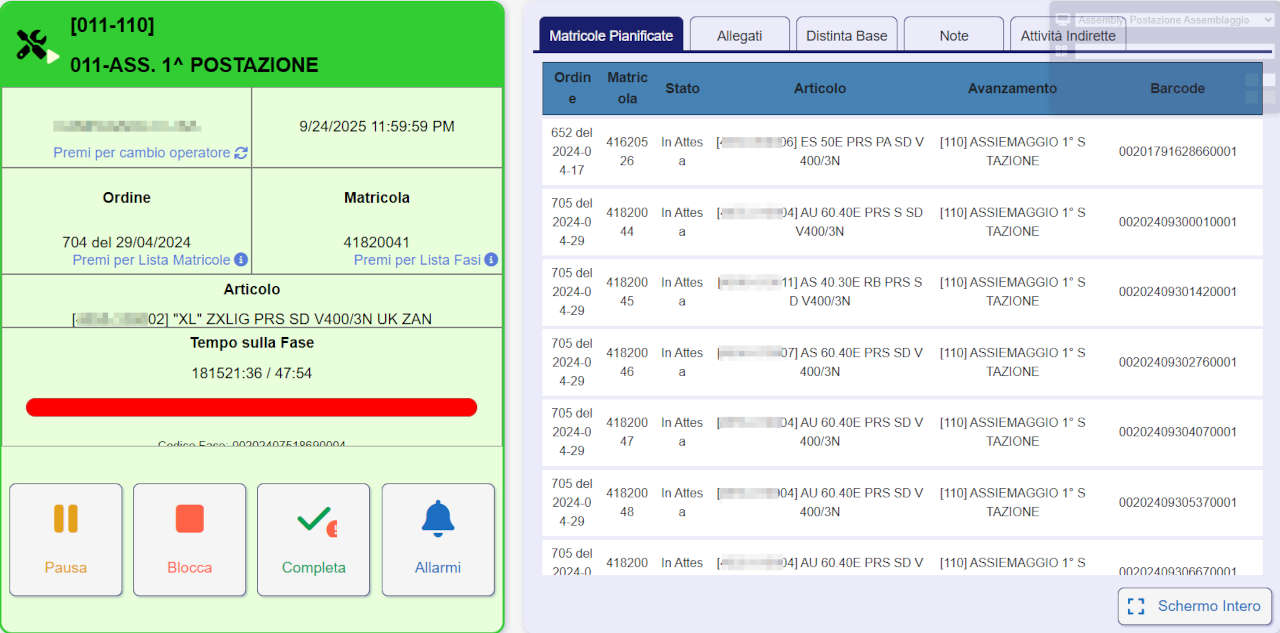Screen dimensions: 1280x633
Task: Click the yellow Pausa pause icon
Action: [x=66, y=518]
